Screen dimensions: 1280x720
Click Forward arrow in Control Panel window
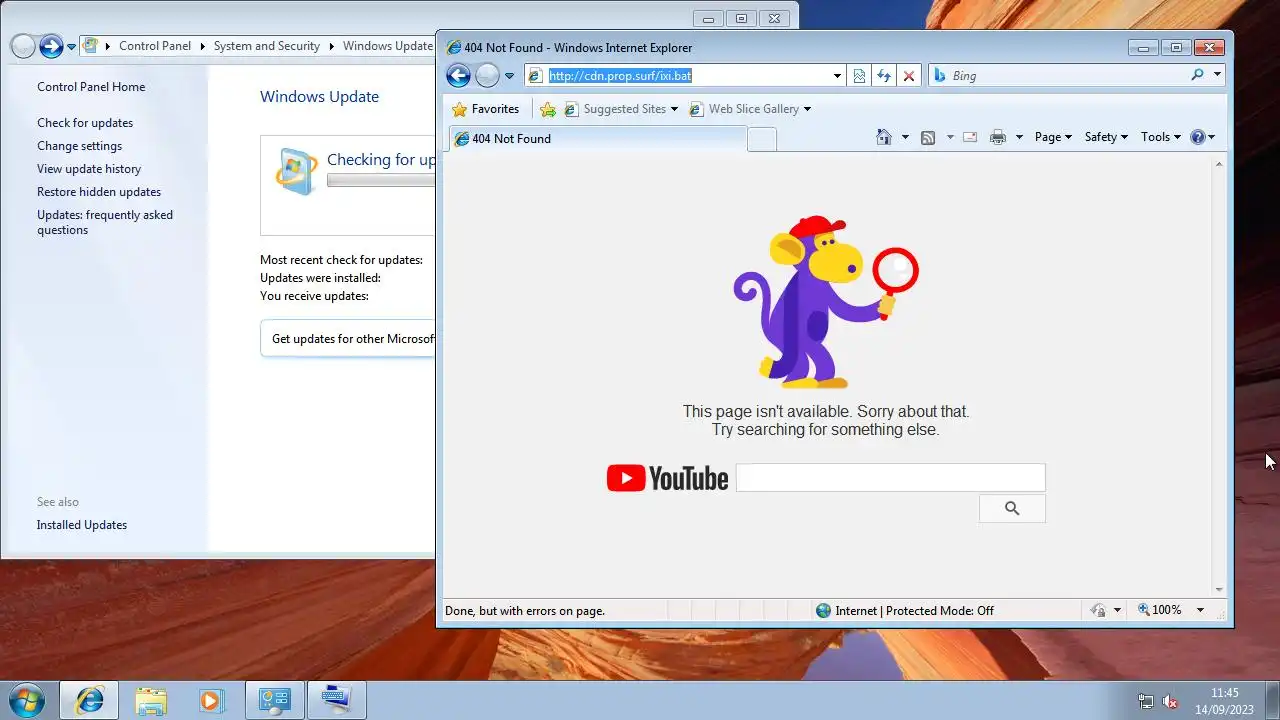[x=51, y=46]
